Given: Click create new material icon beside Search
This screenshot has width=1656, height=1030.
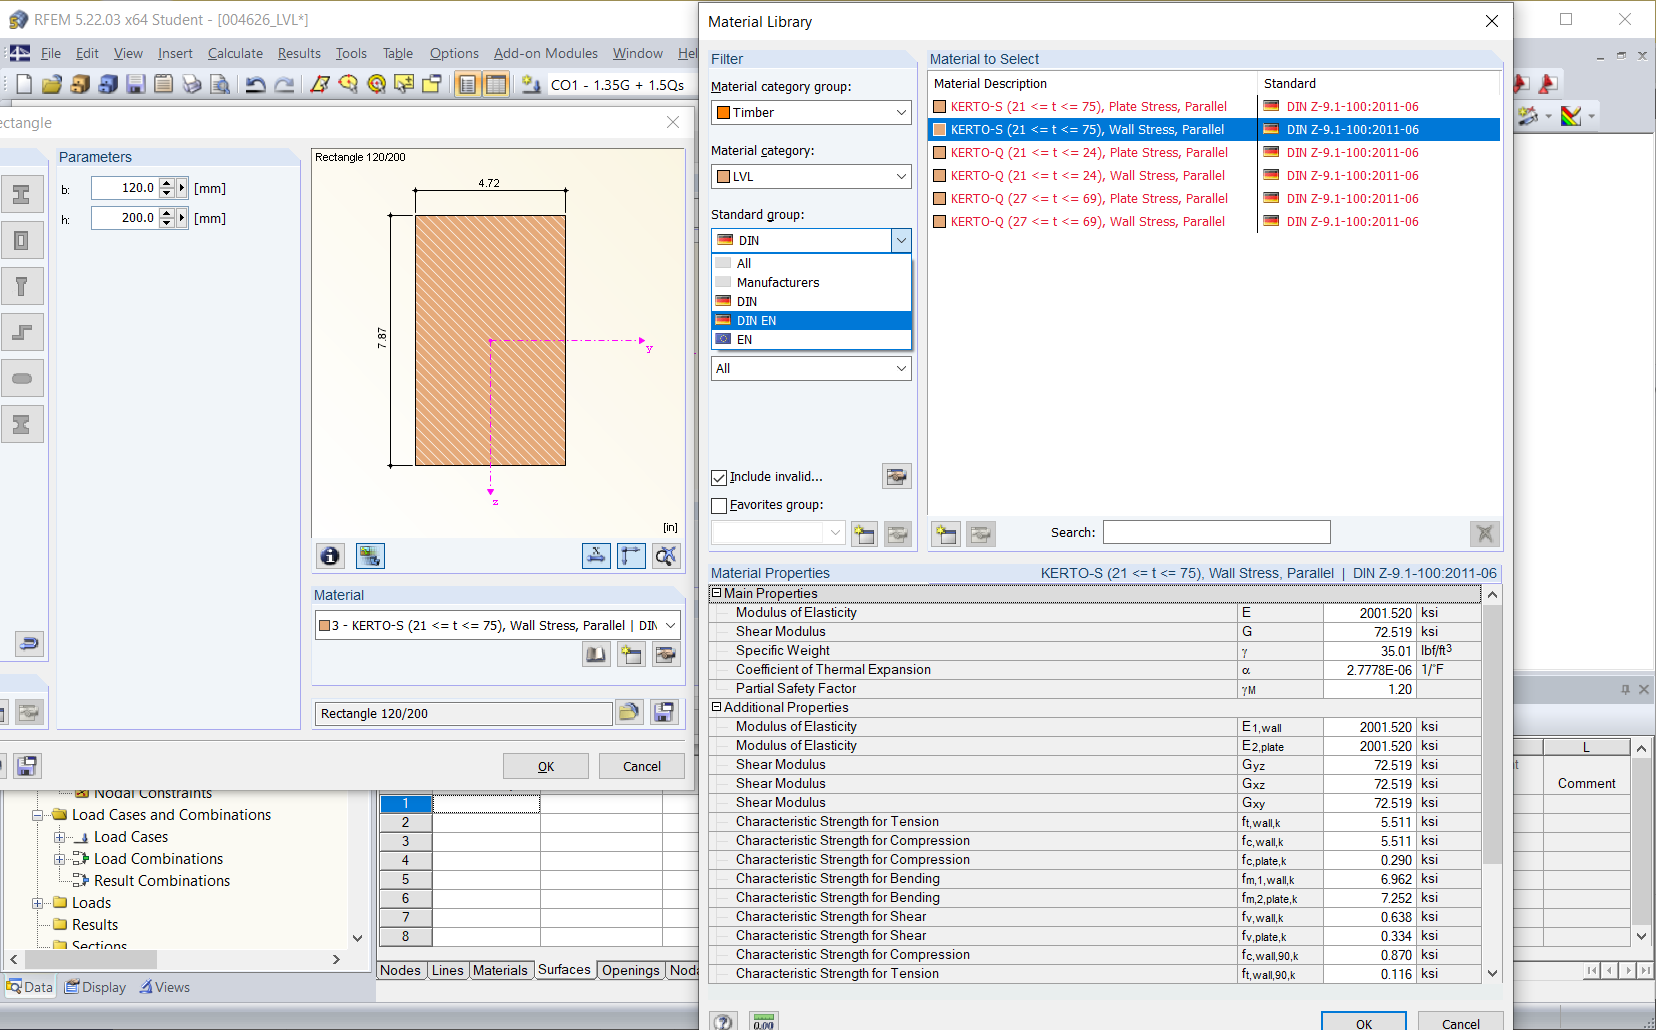Looking at the screenshot, I should point(945,534).
